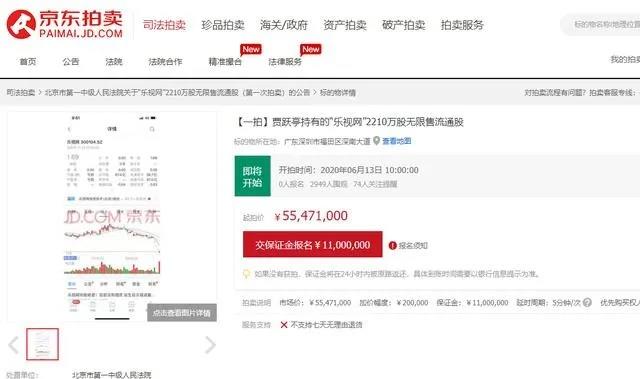This screenshot has width=640, height=379.
Task: Open 法院合作 in secondary navigation
Action: coord(165,62)
